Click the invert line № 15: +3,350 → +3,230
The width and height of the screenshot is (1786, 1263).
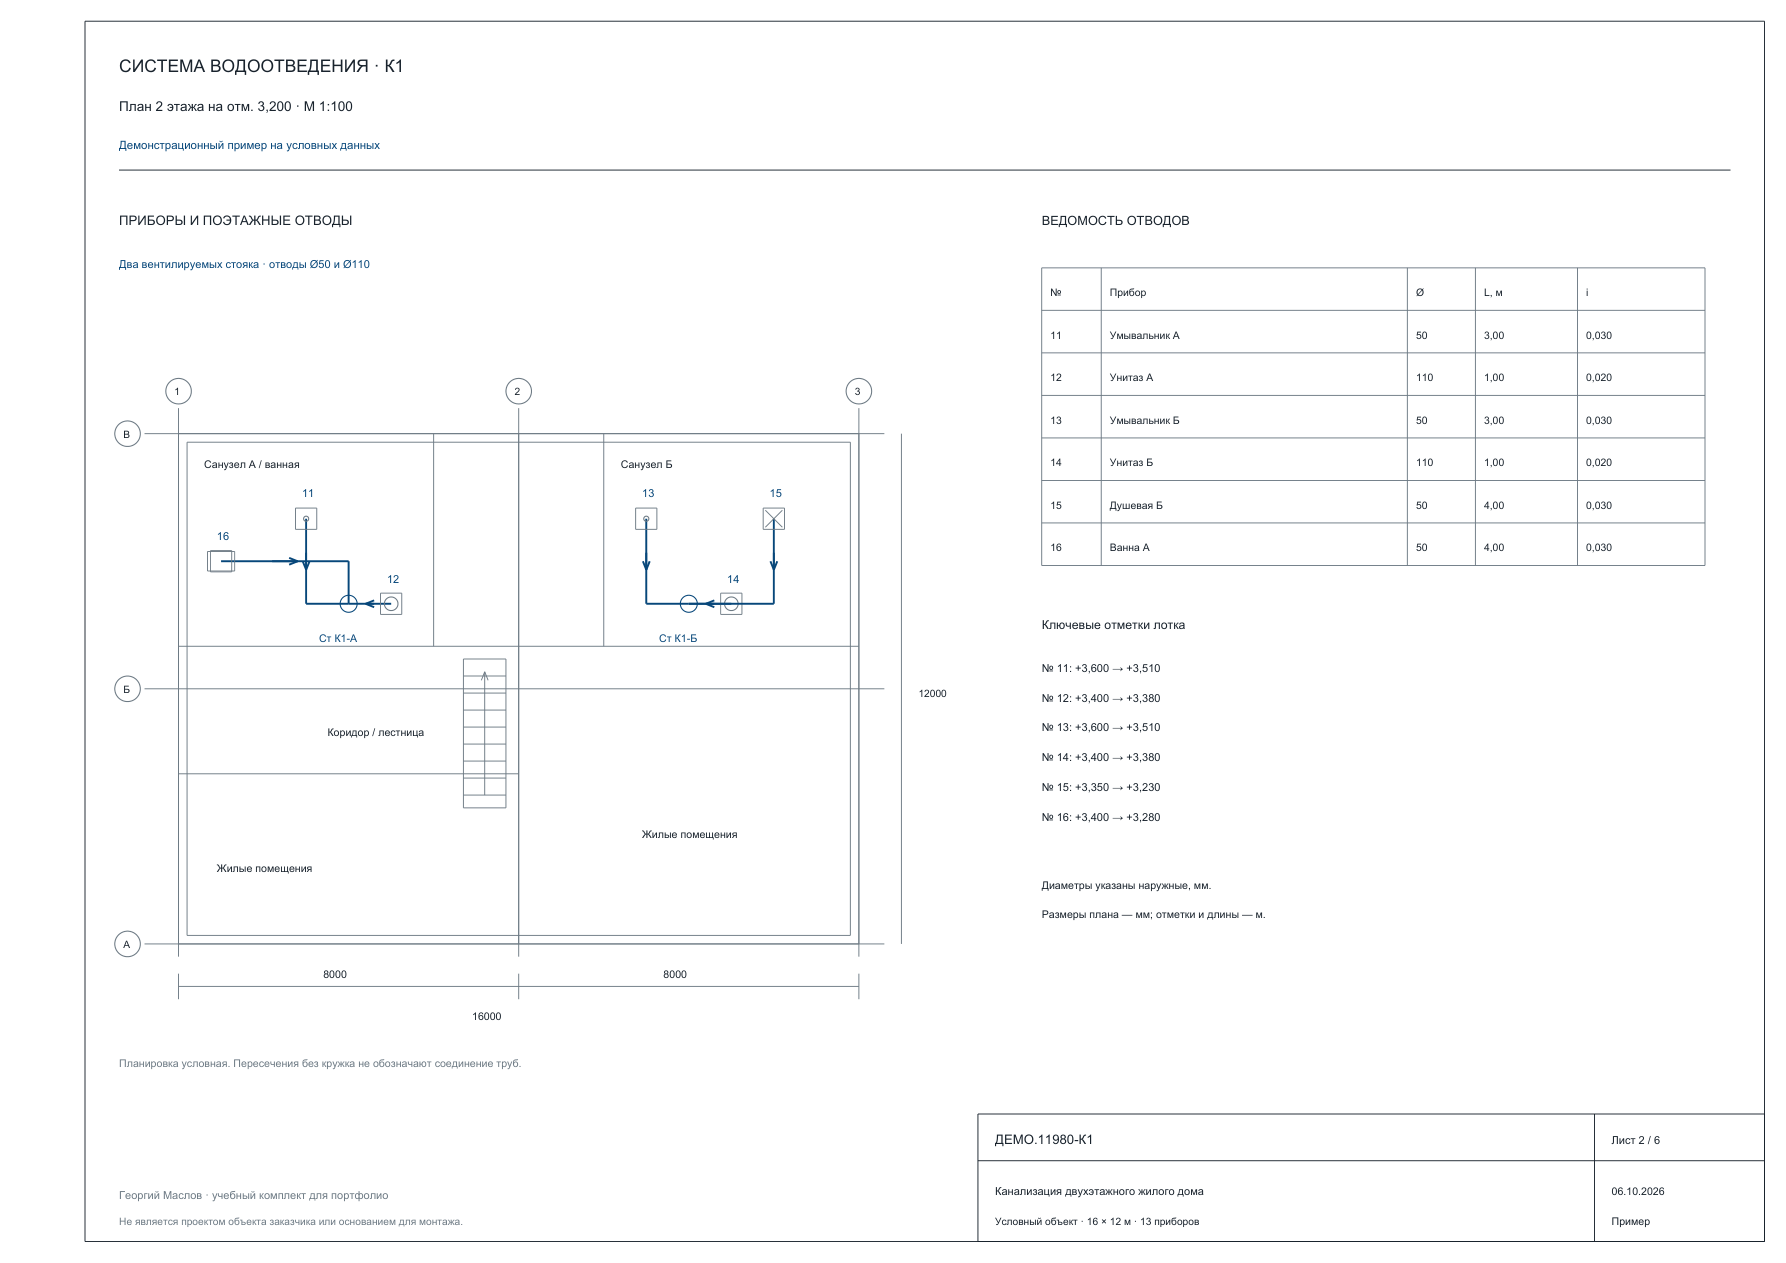click(x=1101, y=788)
